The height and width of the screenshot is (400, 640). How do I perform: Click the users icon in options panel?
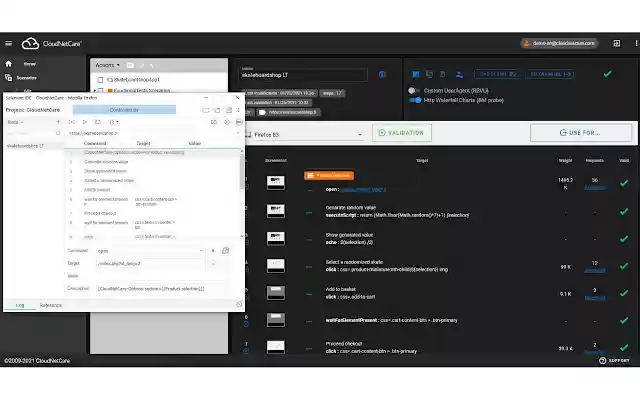coord(459,74)
